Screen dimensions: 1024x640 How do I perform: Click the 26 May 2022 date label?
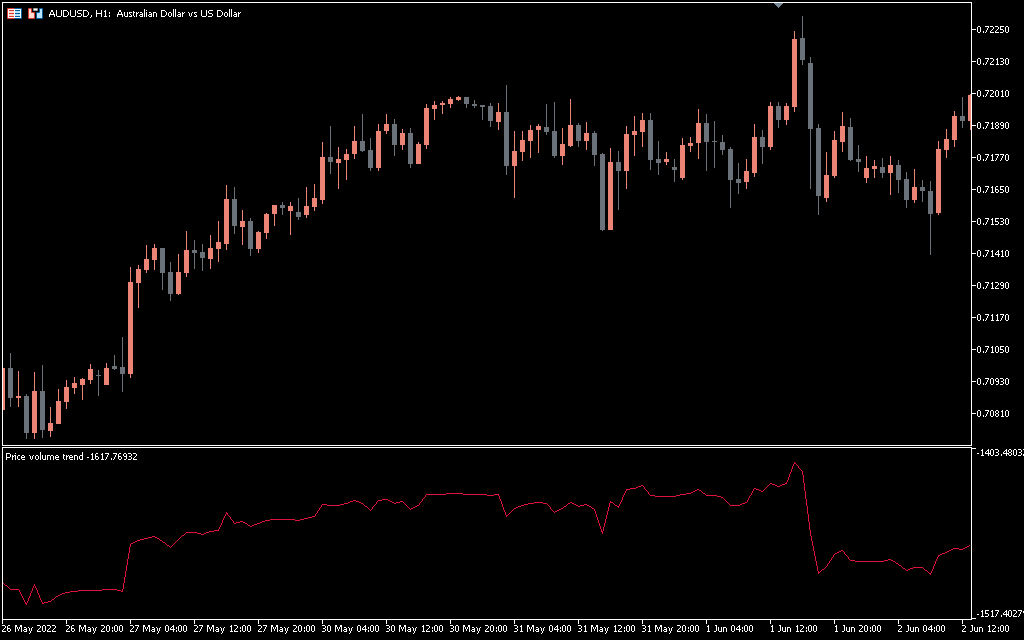(x=30, y=629)
